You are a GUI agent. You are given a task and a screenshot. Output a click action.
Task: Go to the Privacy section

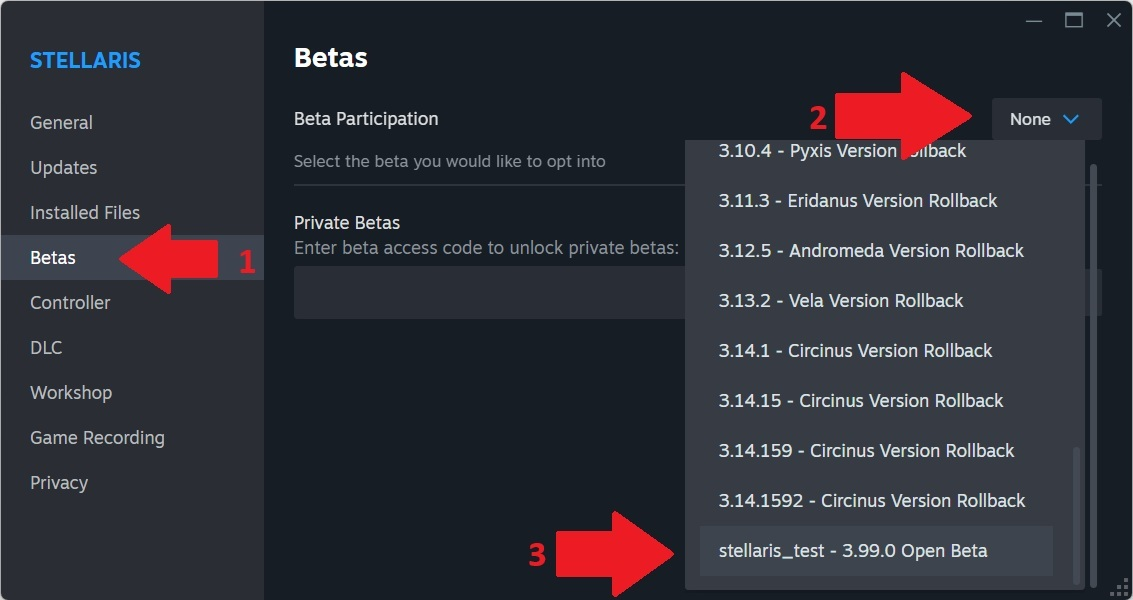(x=59, y=483)
